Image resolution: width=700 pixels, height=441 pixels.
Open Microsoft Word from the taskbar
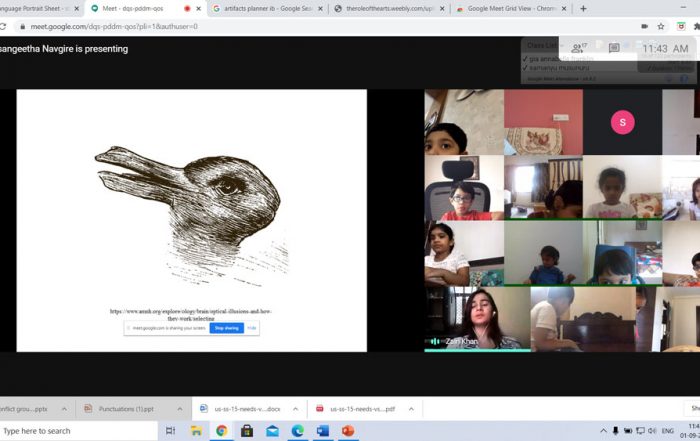(323, 431)
